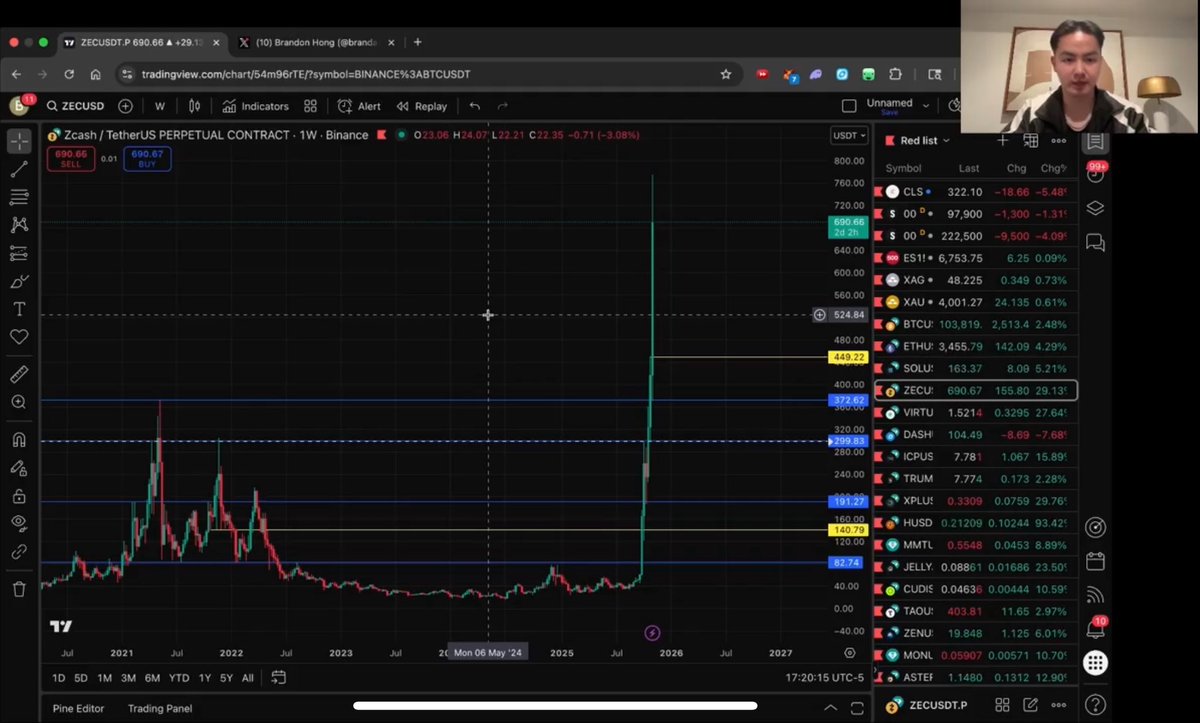Screen dimensions: 1200x723
Task: Select the 5D time range
Action: coord(81,678)
